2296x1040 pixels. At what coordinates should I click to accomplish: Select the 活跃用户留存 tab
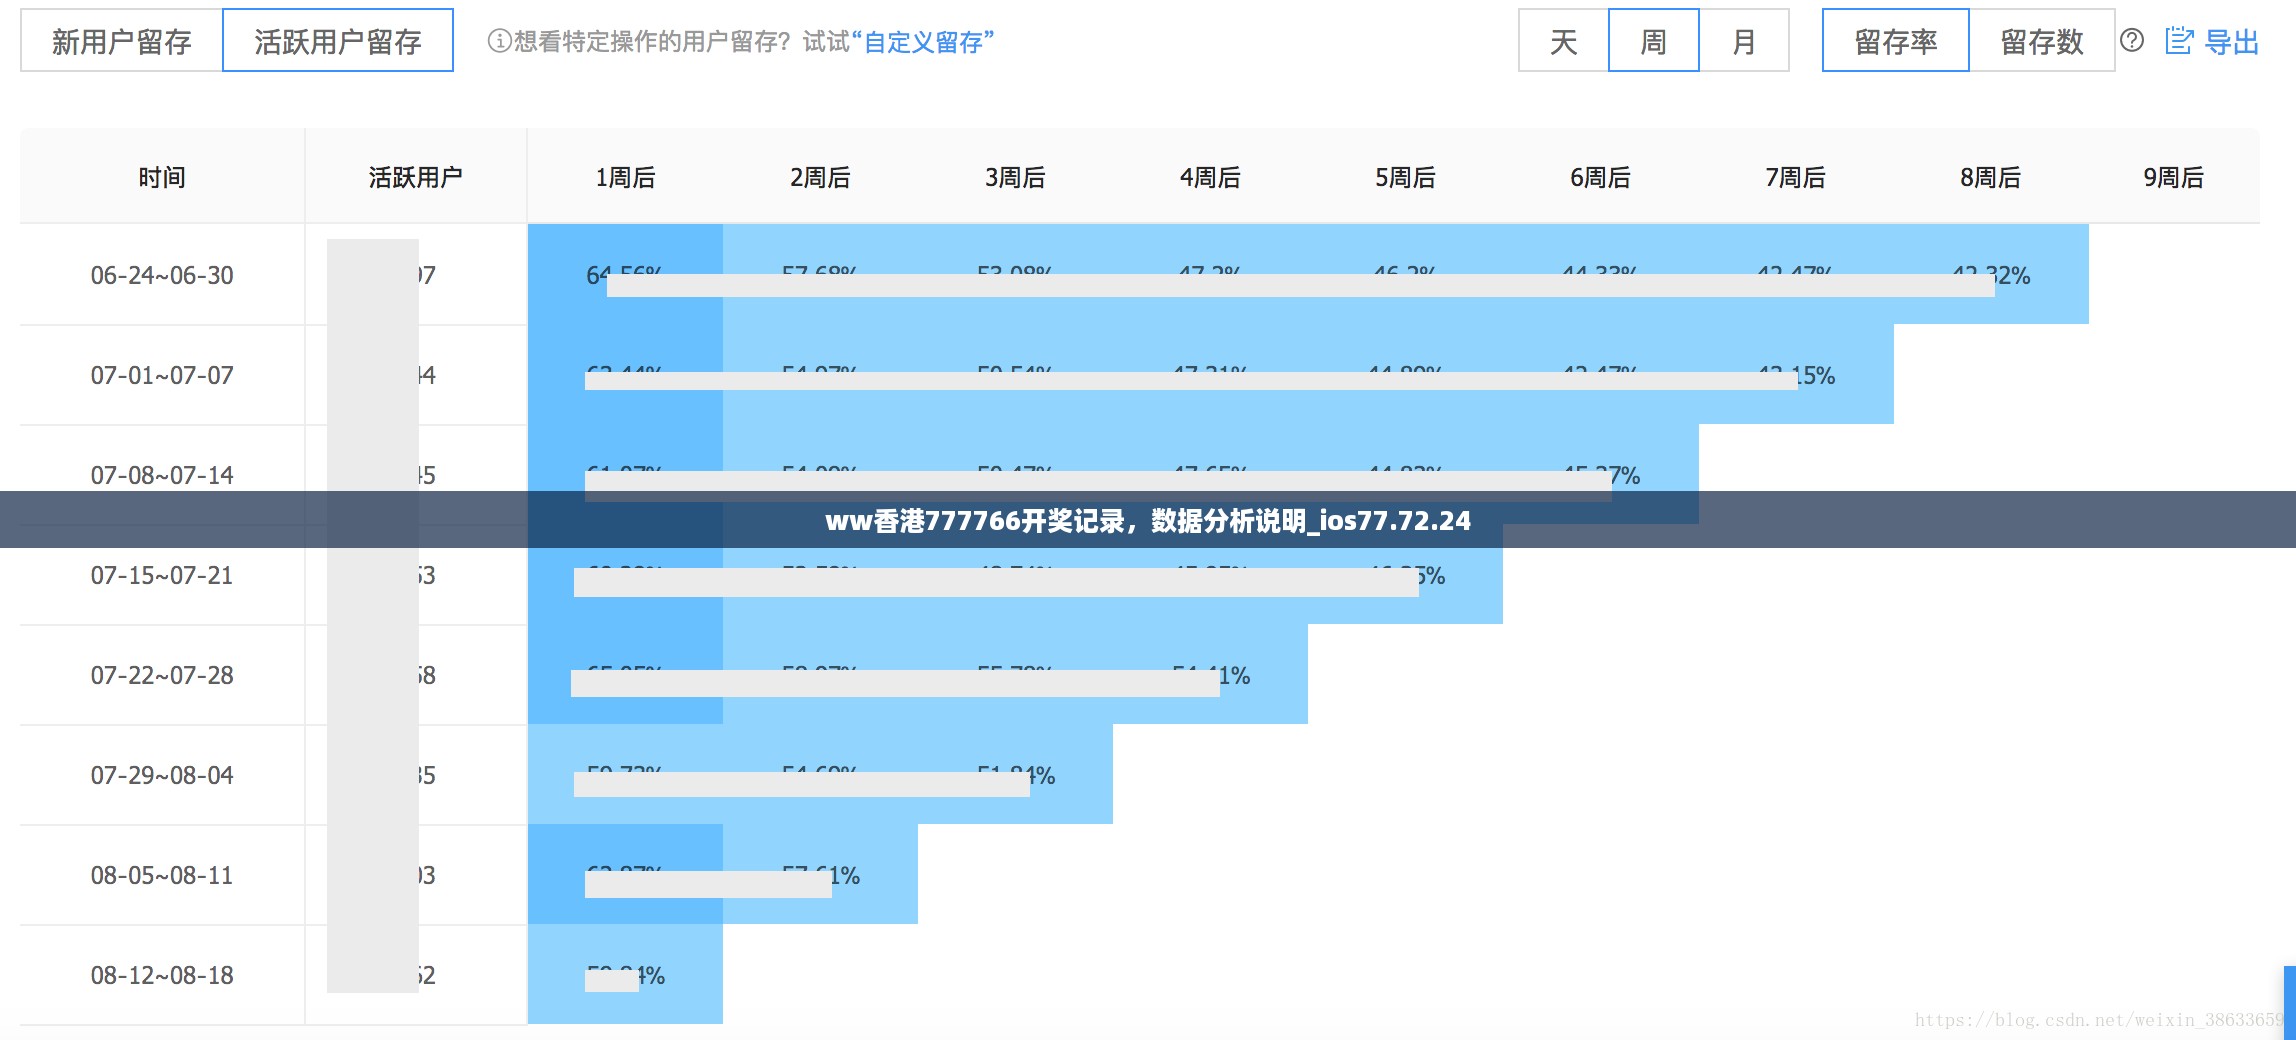tap(337, 41)
